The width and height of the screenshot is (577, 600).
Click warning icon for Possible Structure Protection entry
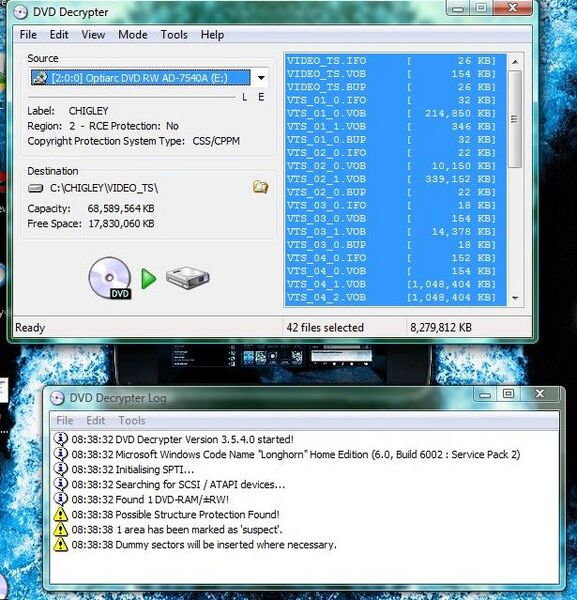click(x=60, y=515)
